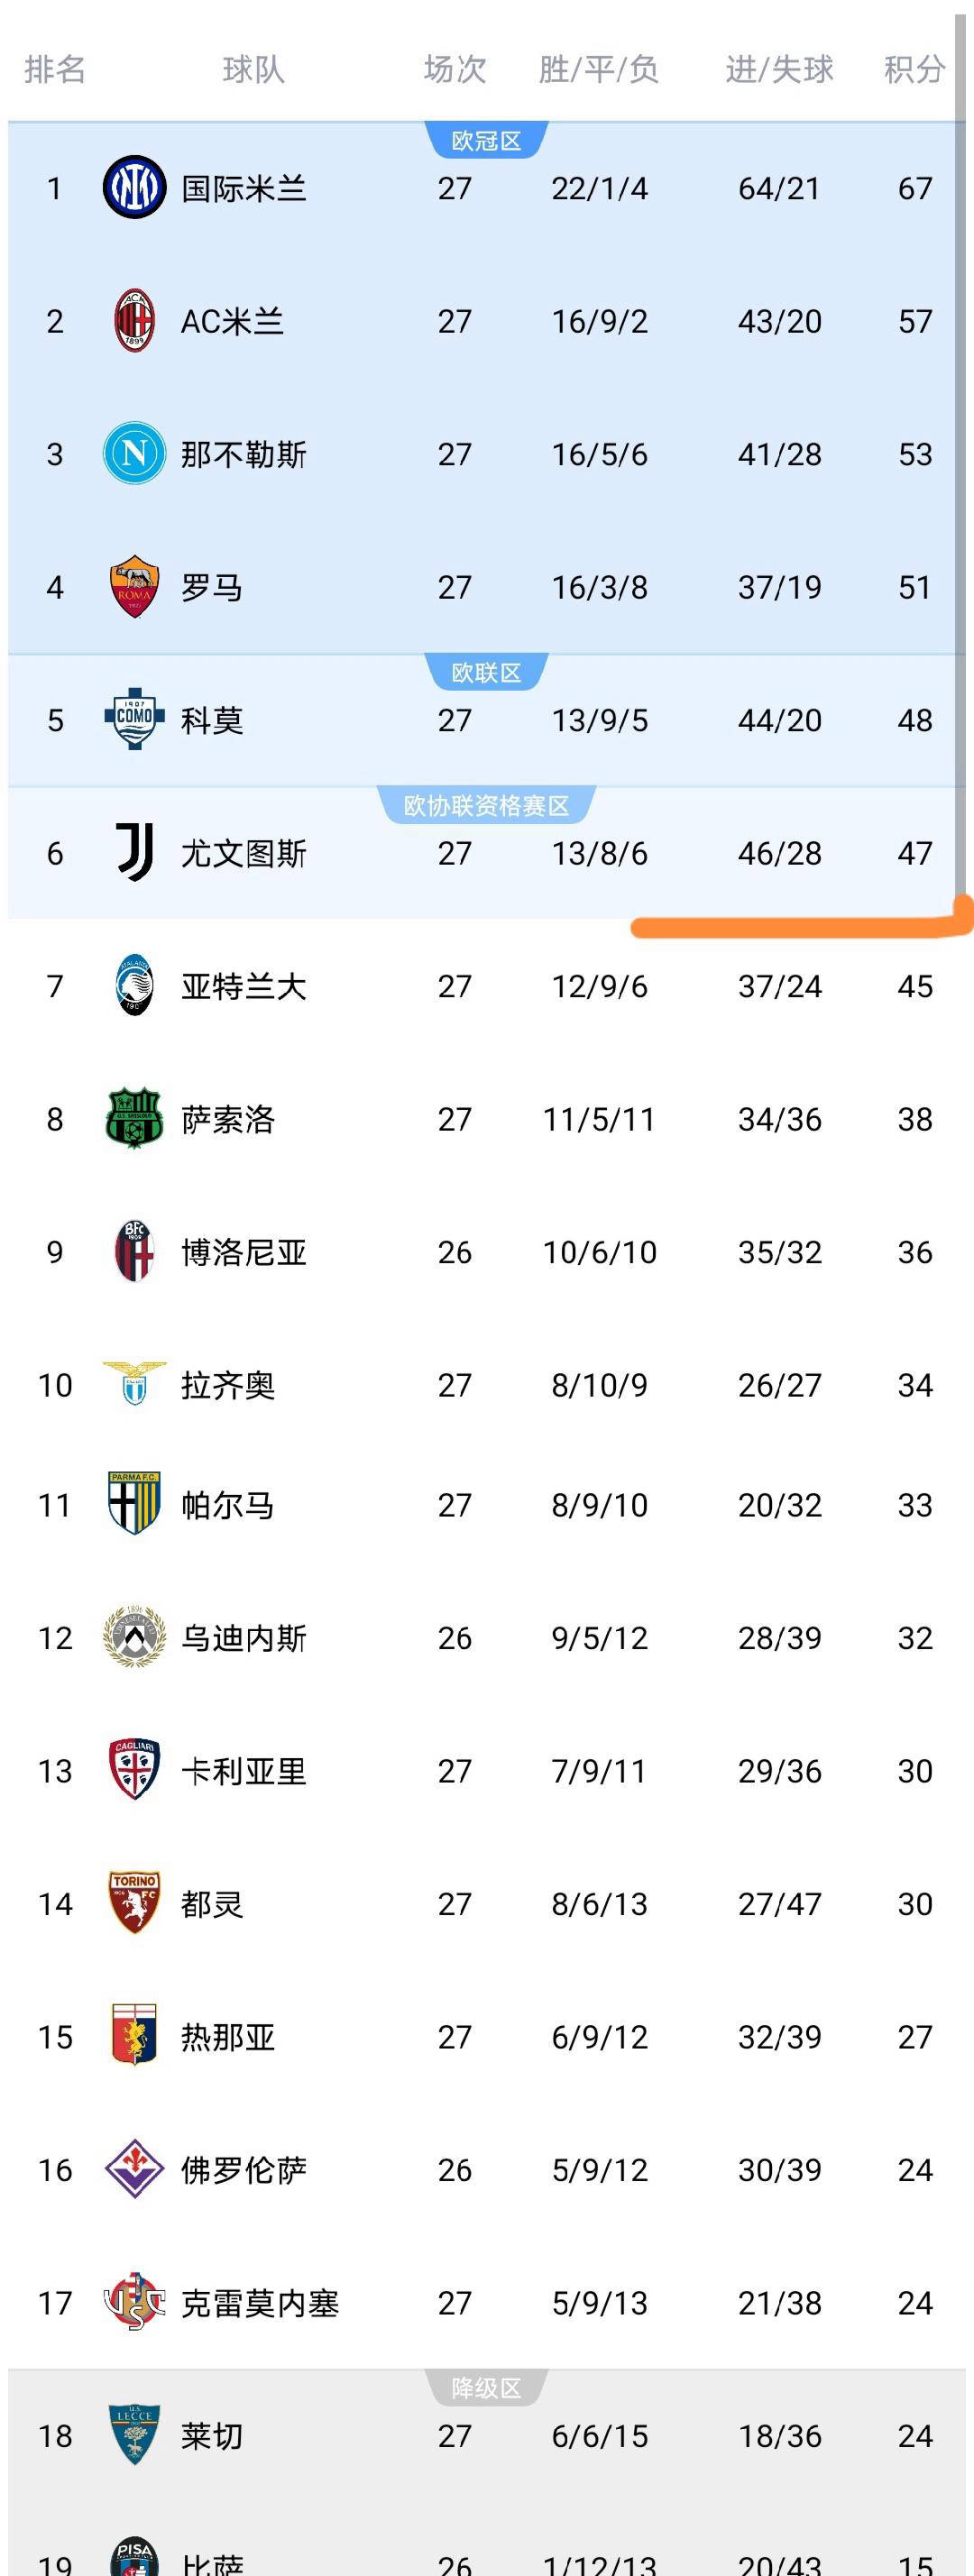The image size is (974, 2576).
Task: Open the Roma club badge
Action: point(134,587)
